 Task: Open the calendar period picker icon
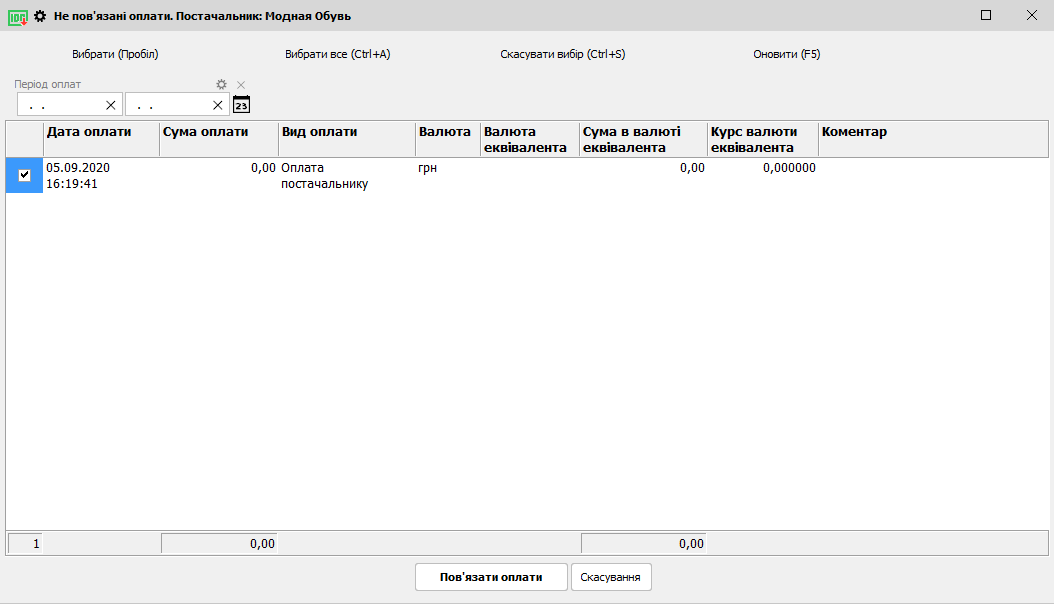click(x=241, y=105)
